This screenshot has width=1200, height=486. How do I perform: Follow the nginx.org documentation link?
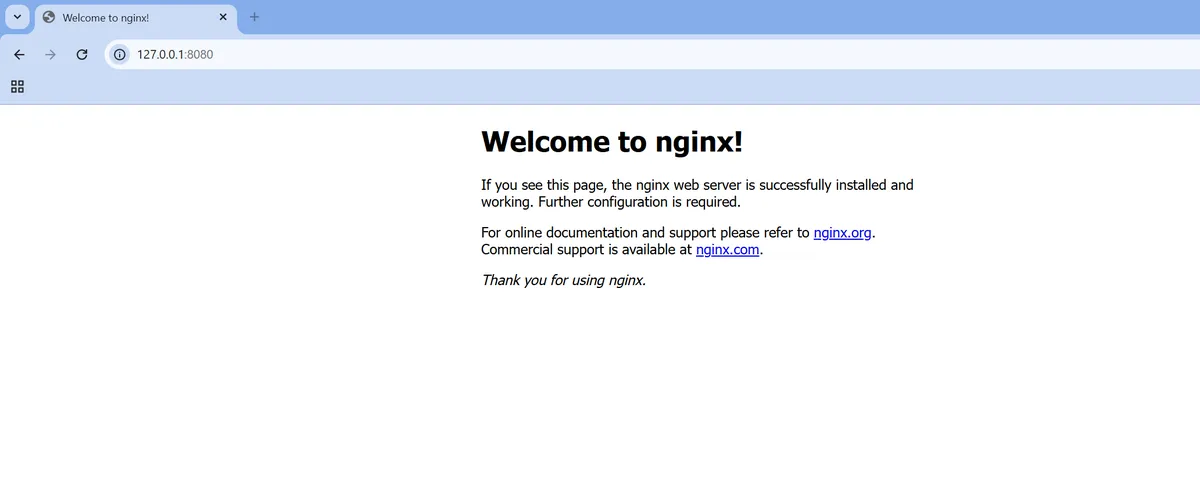[x=842, y=233]
